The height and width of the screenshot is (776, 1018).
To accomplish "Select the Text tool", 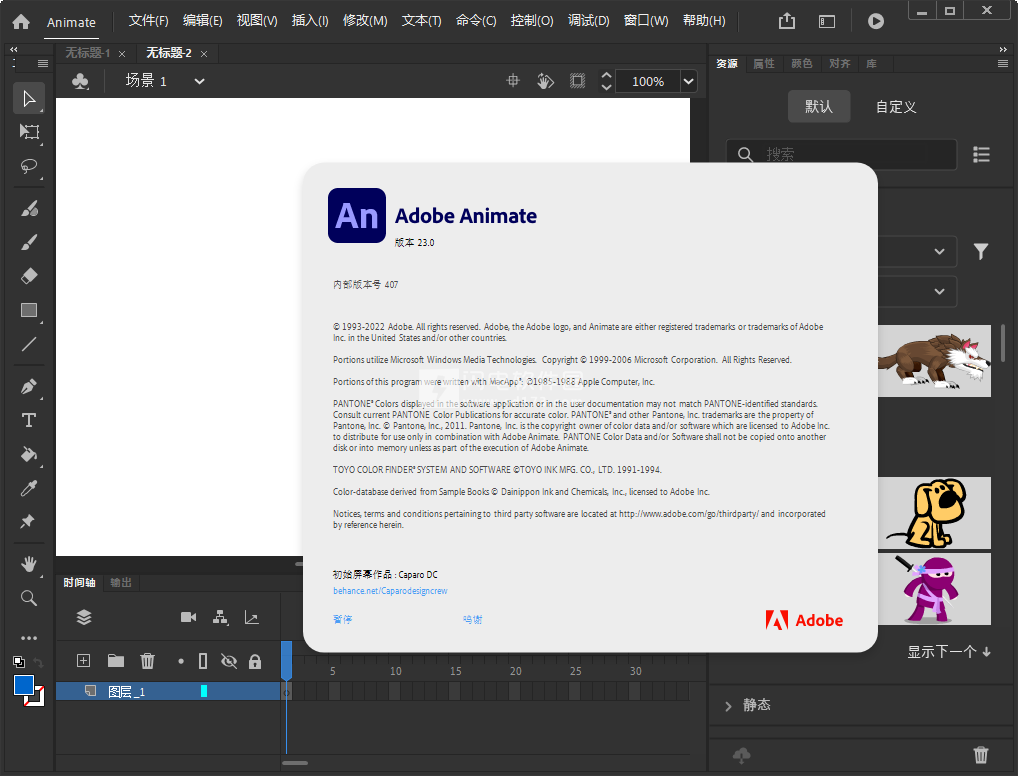I will coord(29,420).
